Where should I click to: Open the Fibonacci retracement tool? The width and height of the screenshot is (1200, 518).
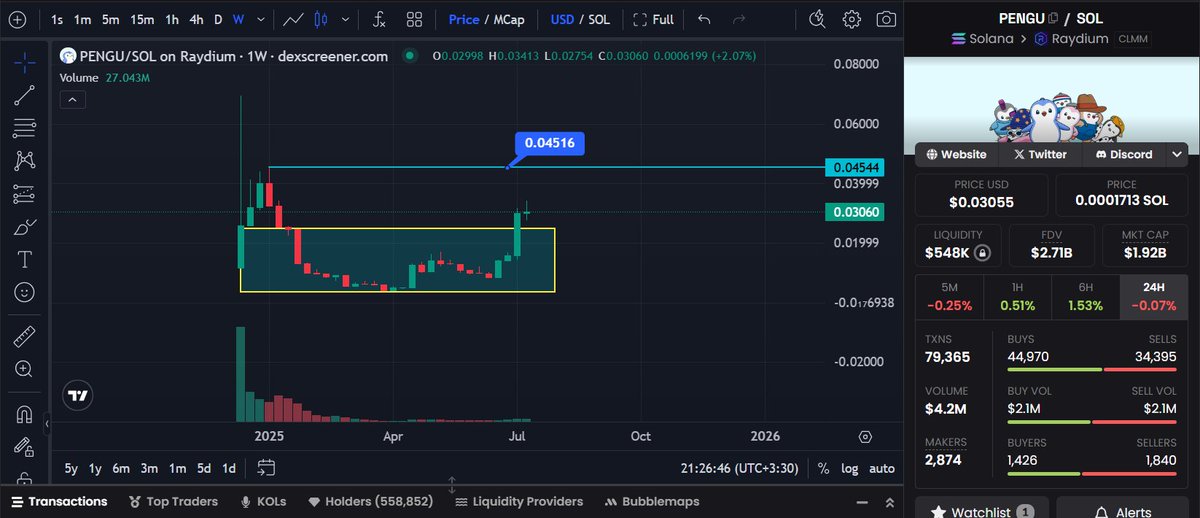[x=25, y=128]
